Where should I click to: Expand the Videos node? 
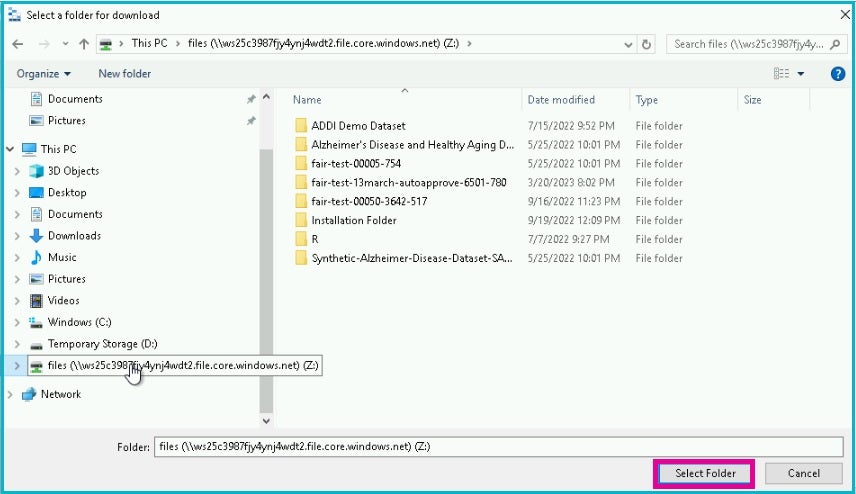pos(17,301)
